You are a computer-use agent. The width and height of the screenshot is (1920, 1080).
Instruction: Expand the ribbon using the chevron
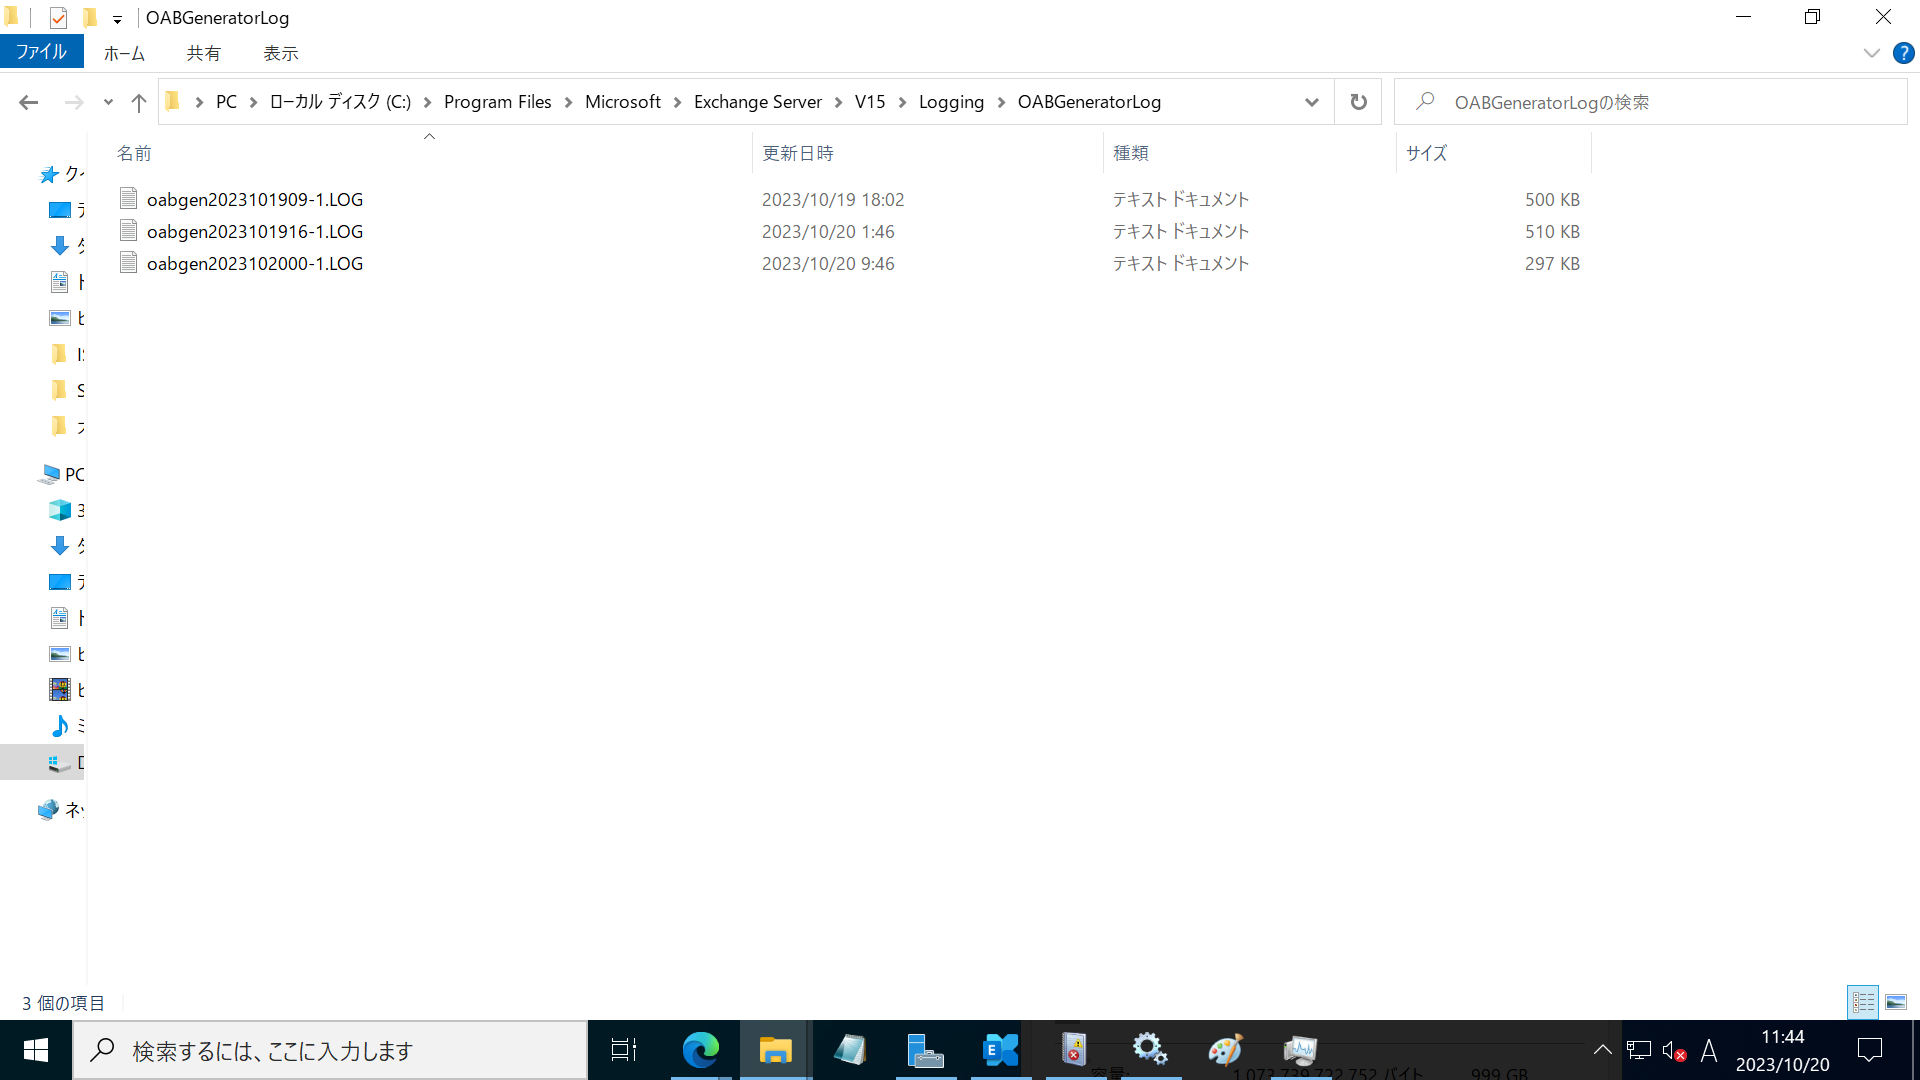[x=1872, y=53]
